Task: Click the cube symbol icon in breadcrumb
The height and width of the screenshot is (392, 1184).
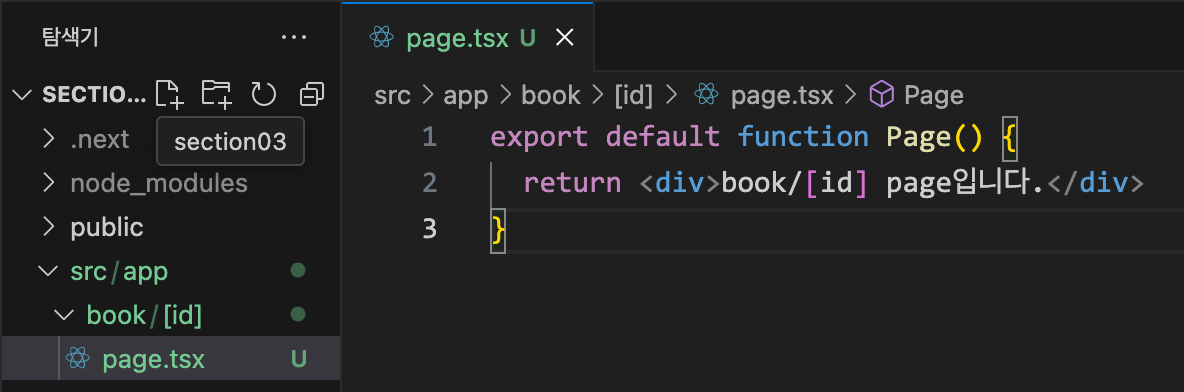Action: click(880, 94)
